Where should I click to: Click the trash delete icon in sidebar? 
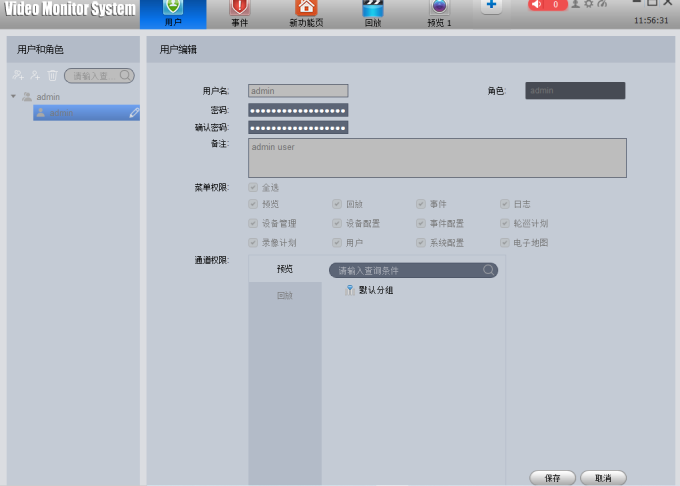(53, 75)
